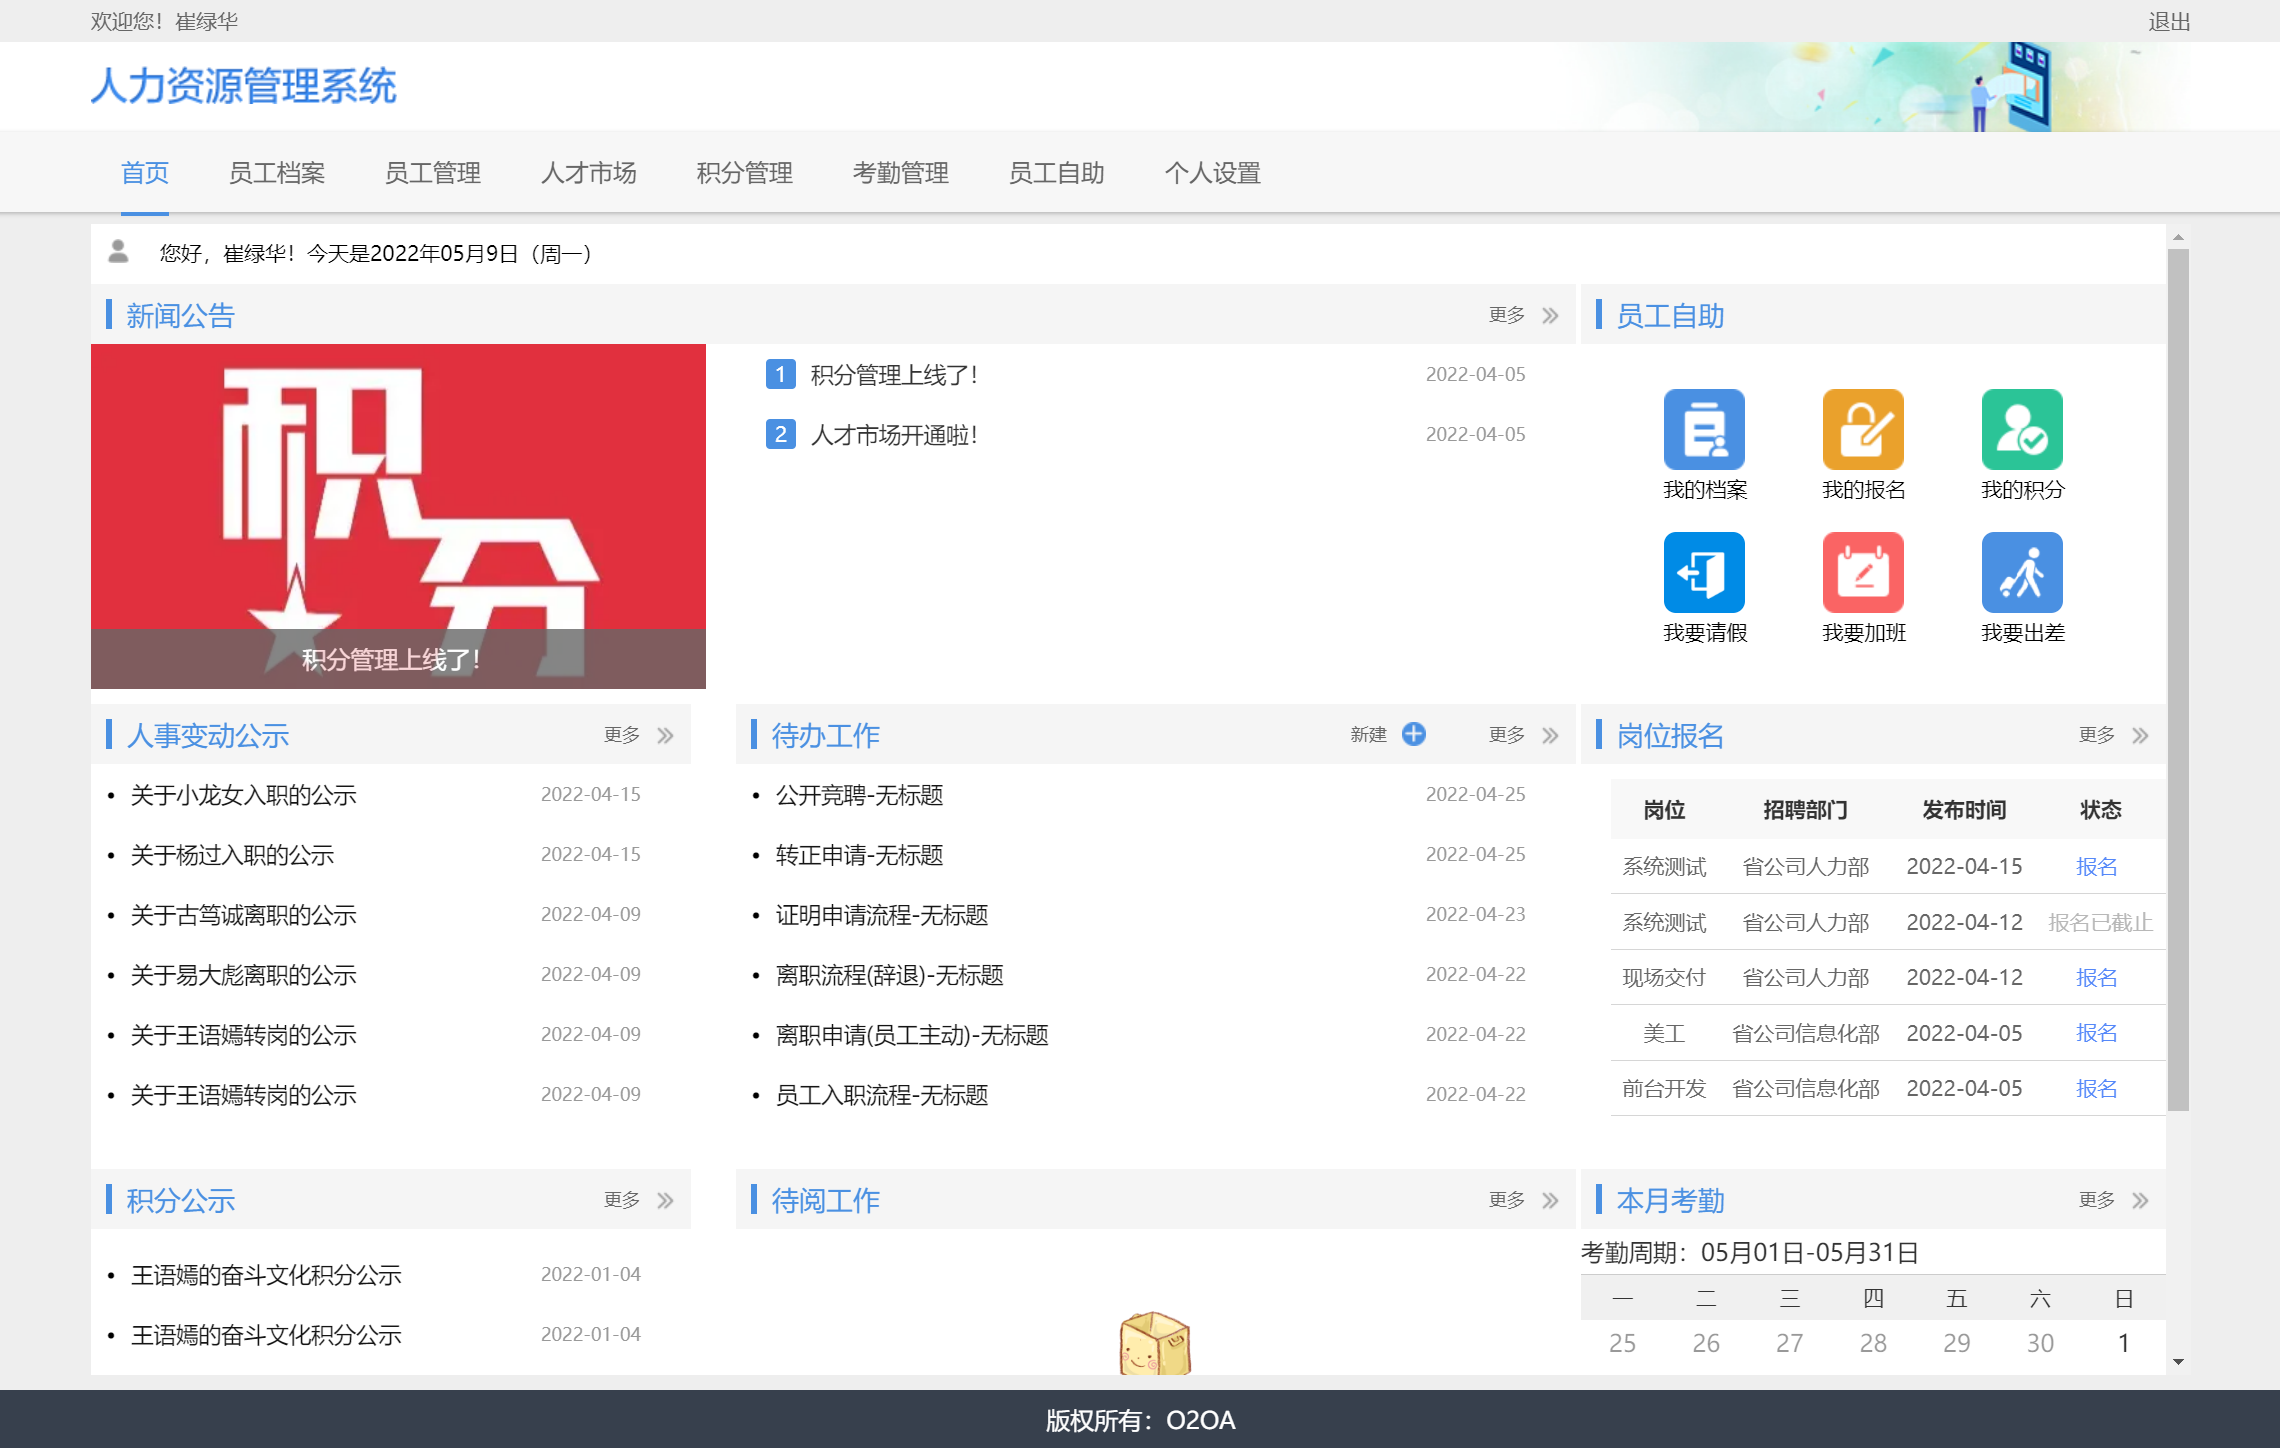Click the 退出 logout link
Image resolution: width=2280 pixels, height=1448 pixels.
[x=2168, y=22]
